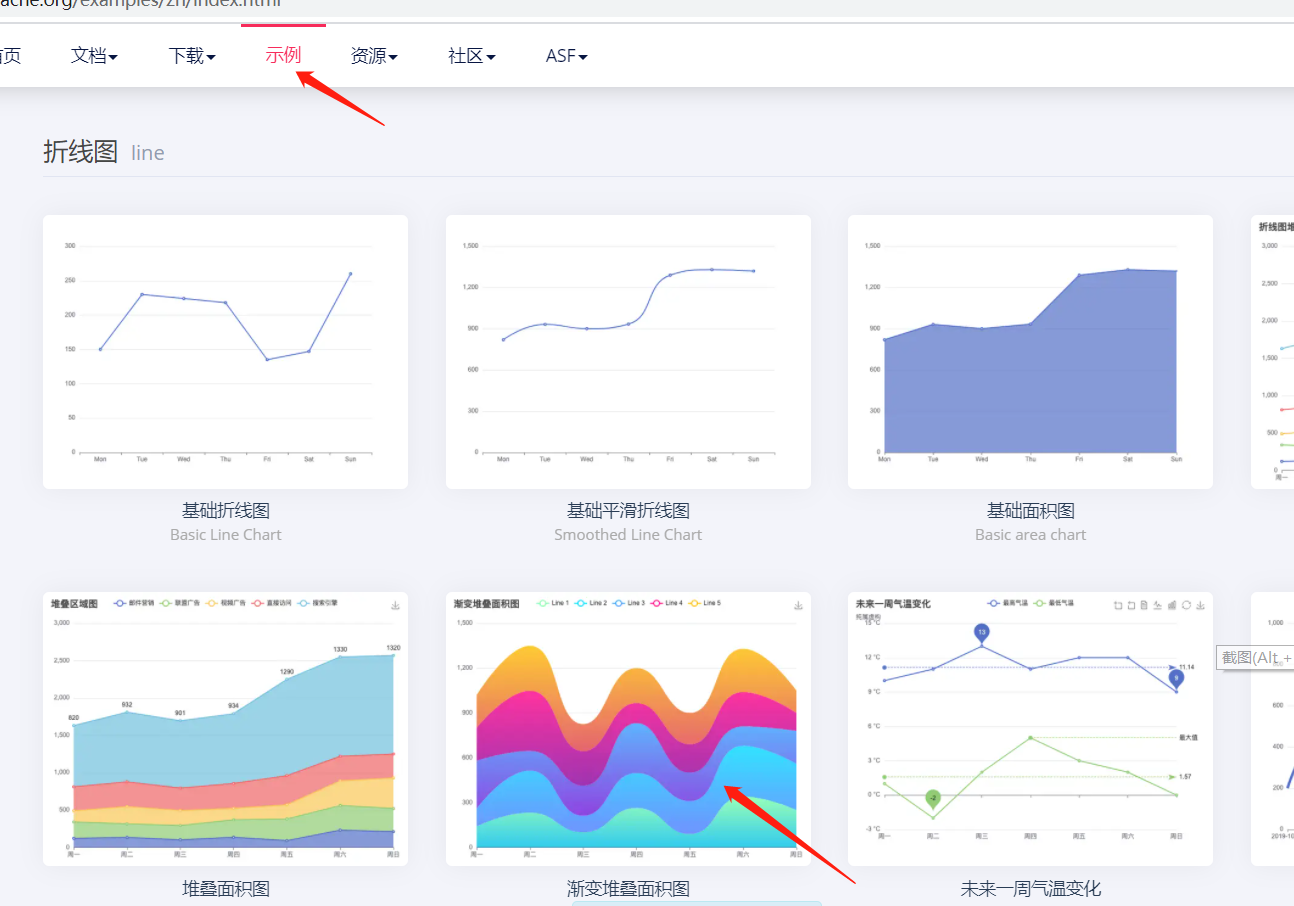Click the 13 max marker pin
The height and width of the screenshot is (906, 1294).
pos(982,632)
